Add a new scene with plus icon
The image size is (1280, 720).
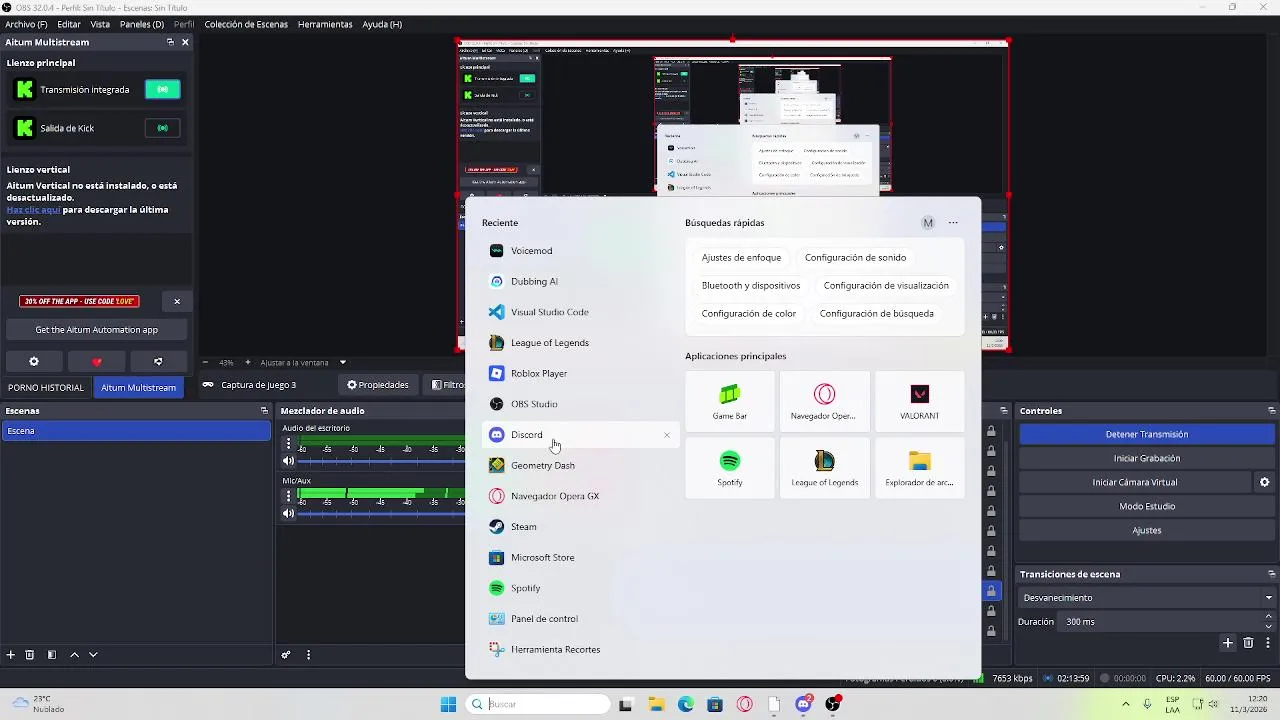[x=11, y=655]
